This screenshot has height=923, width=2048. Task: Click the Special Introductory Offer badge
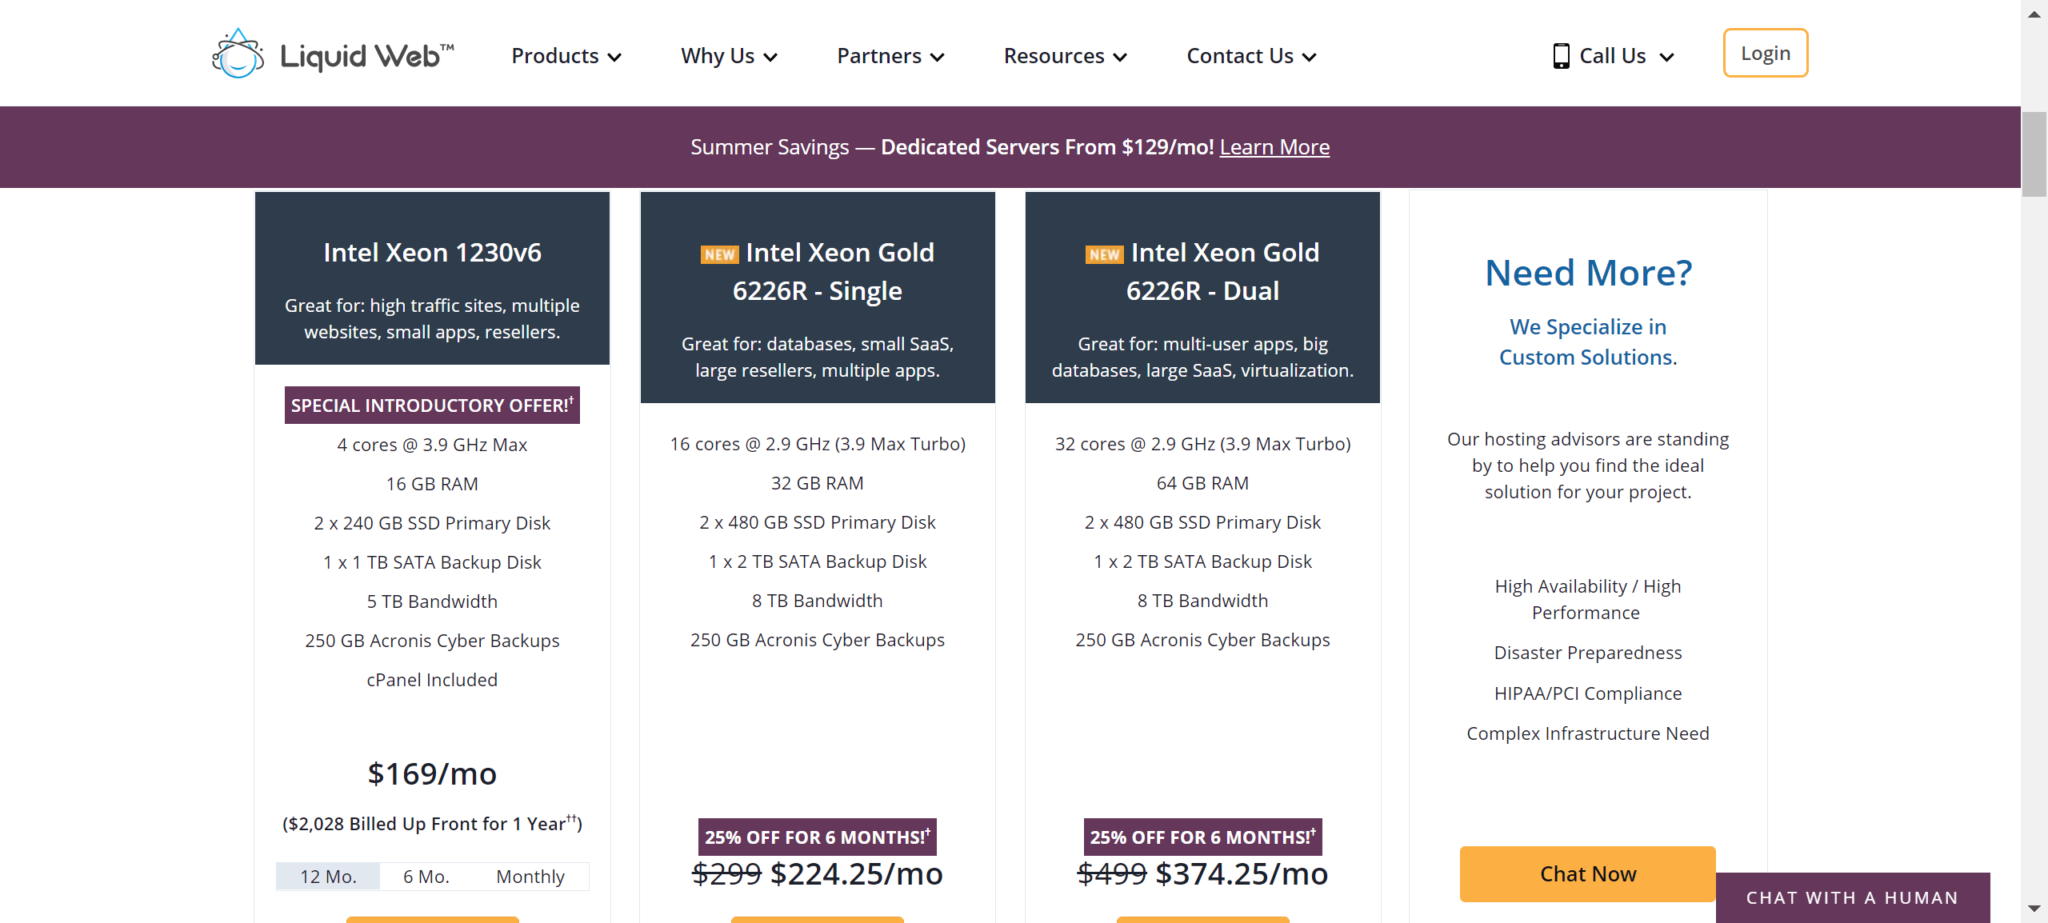pos(432,405)
